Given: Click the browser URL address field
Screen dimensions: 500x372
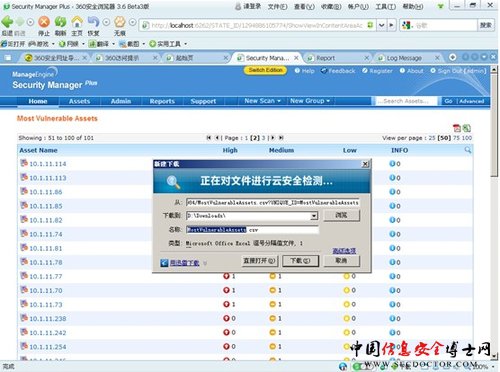Looking at the screenshot, I should point(257,25).
